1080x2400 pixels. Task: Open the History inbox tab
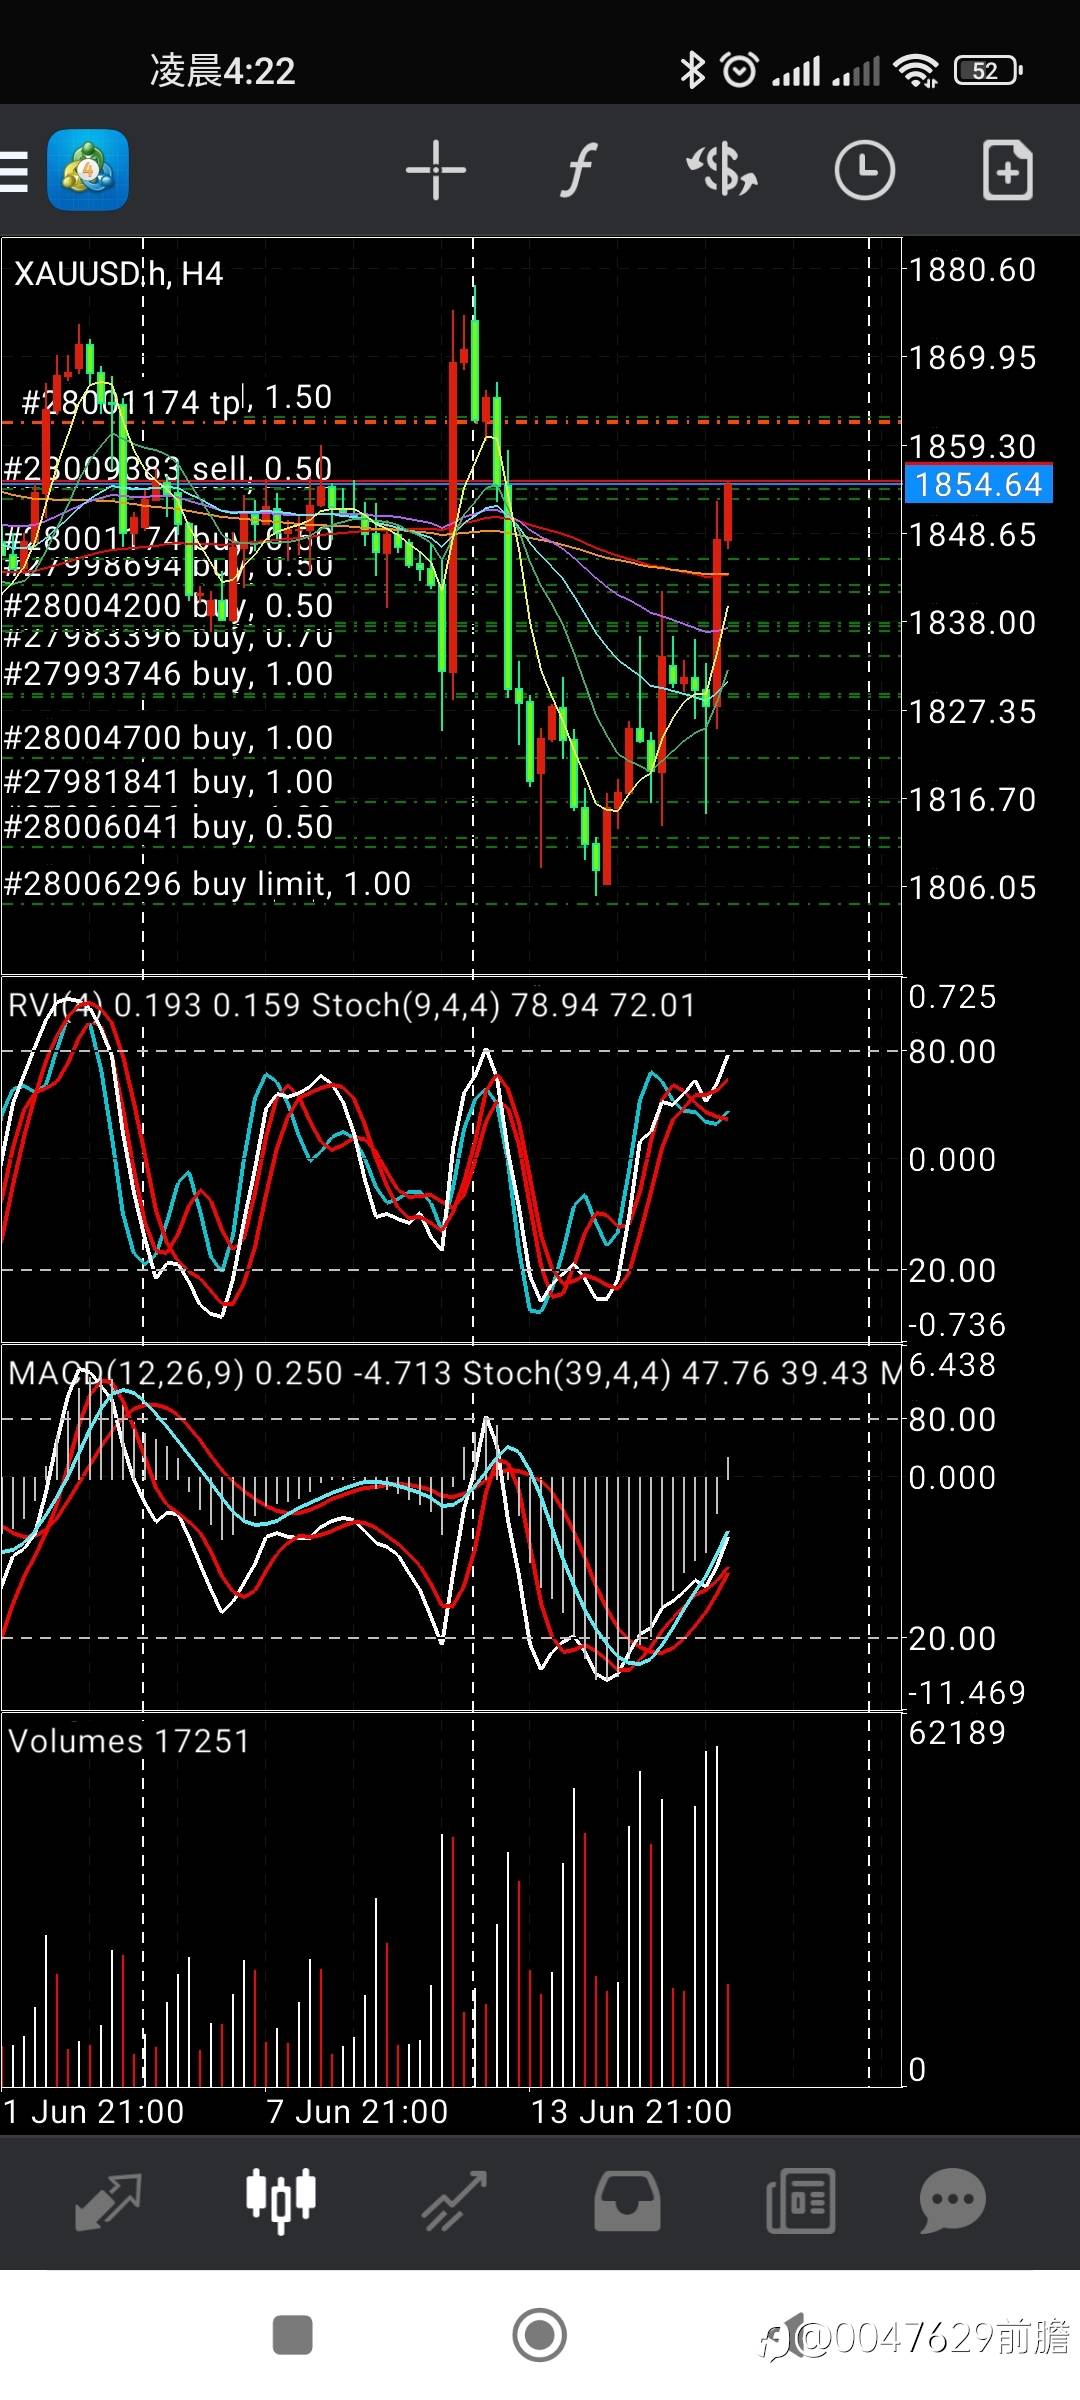point(627,2201)
